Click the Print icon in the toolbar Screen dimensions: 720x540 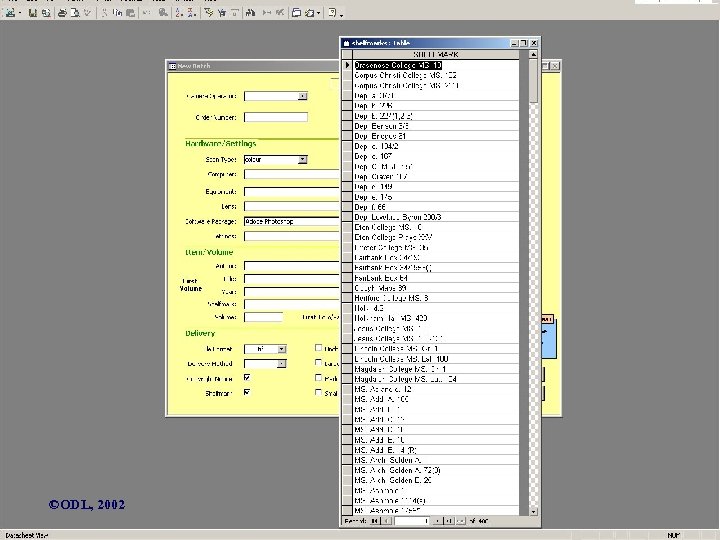coord(62,13)
